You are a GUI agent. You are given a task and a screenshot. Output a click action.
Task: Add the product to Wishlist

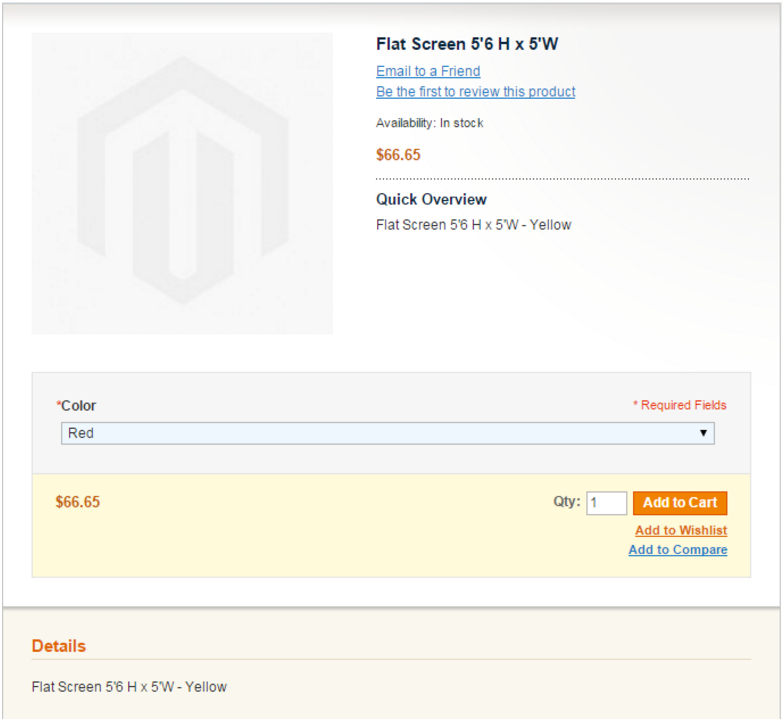681,530
